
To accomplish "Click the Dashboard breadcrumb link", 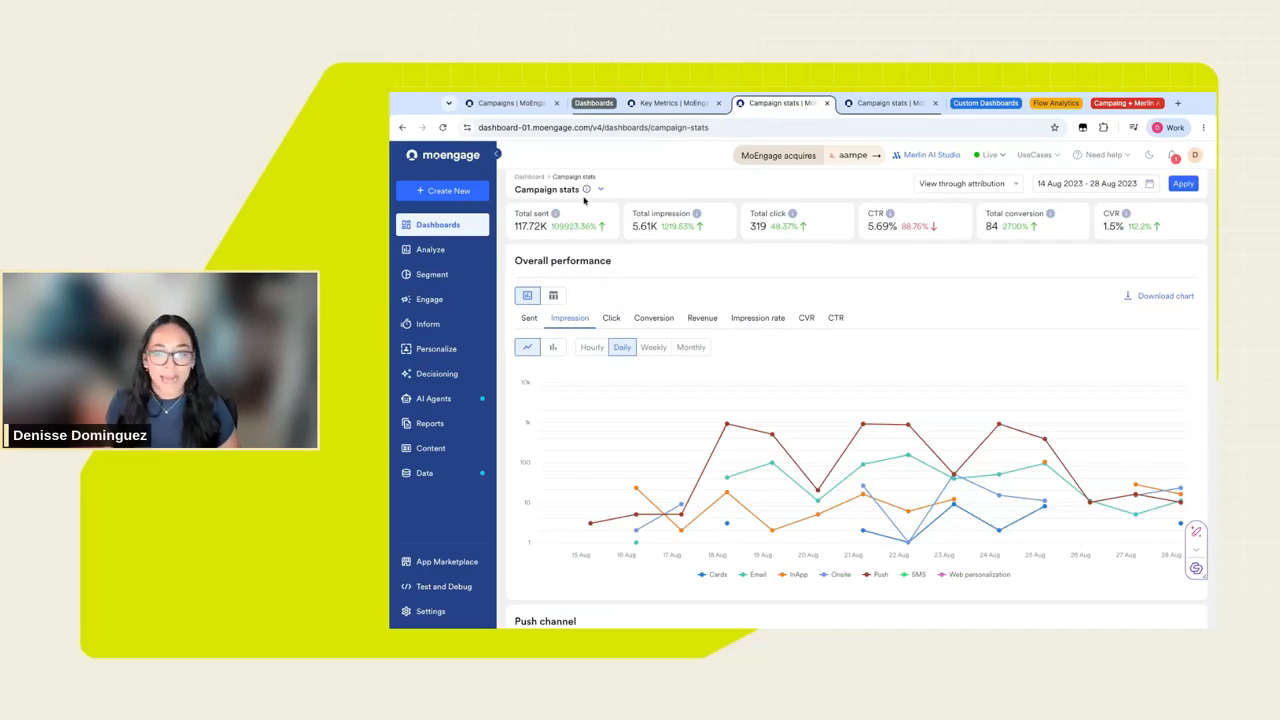I will point(529,177).
